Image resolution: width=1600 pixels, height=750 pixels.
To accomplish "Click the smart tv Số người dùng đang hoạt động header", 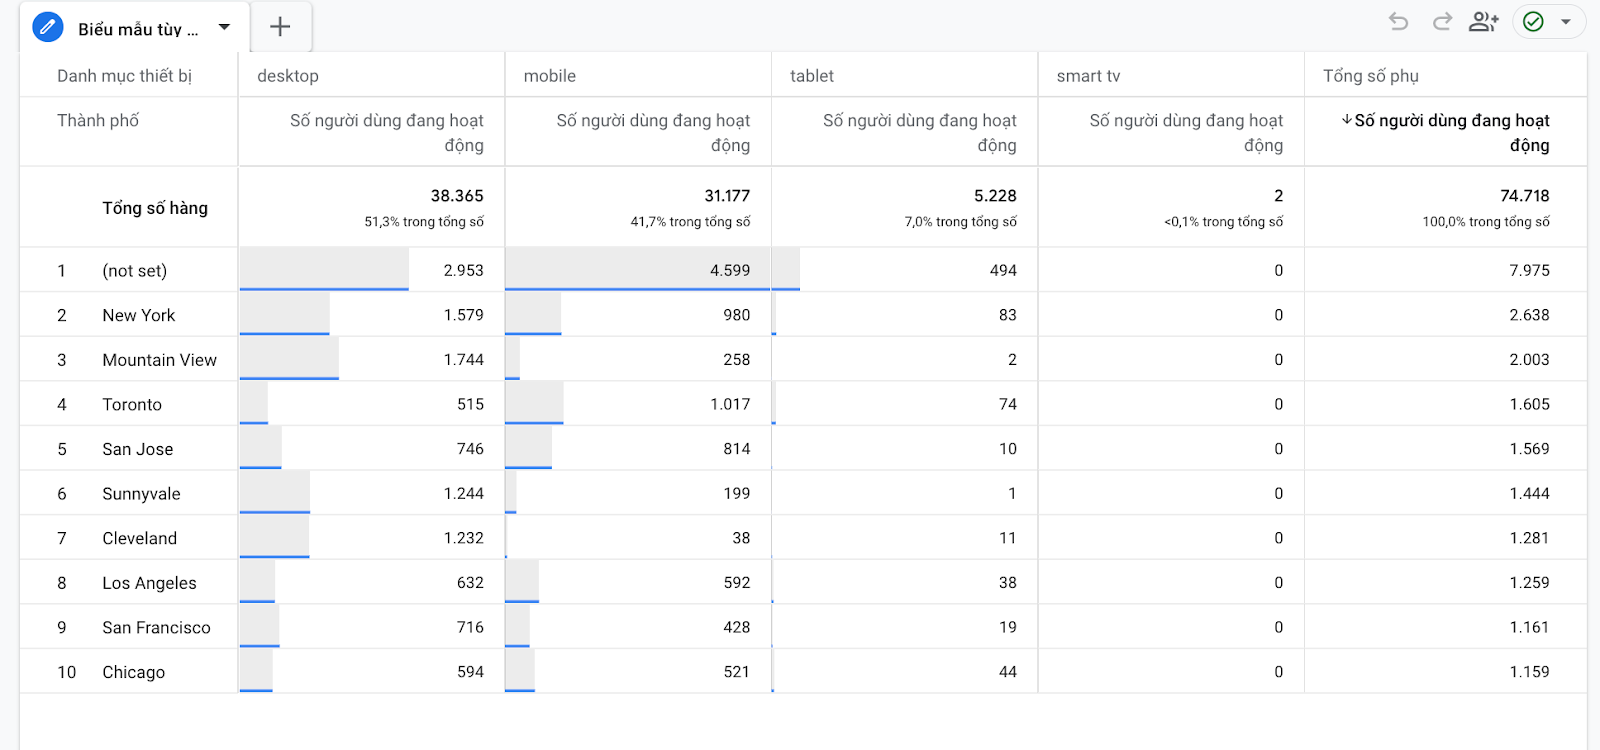I will pyautogui.click(x=1186, y=132).
